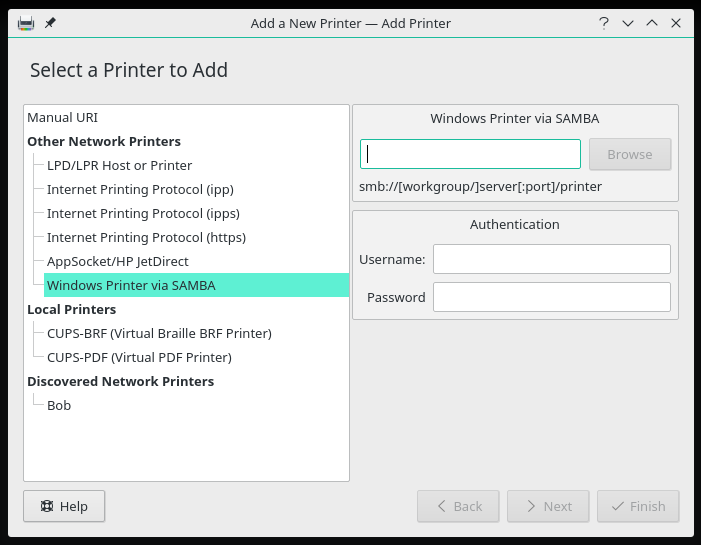This screenshot has height=545, width=701.
Task: Click the Finish button
Action: tap(638, 506)
